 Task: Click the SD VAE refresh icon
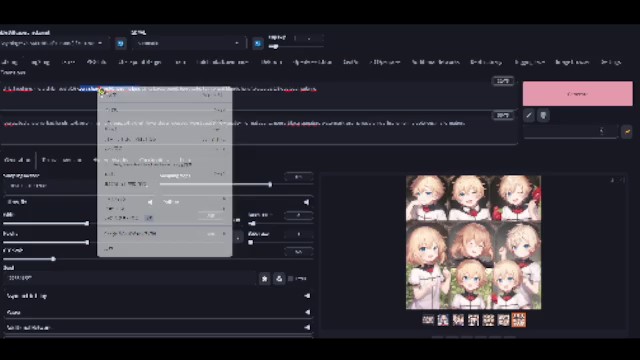[x=258, y=43]
